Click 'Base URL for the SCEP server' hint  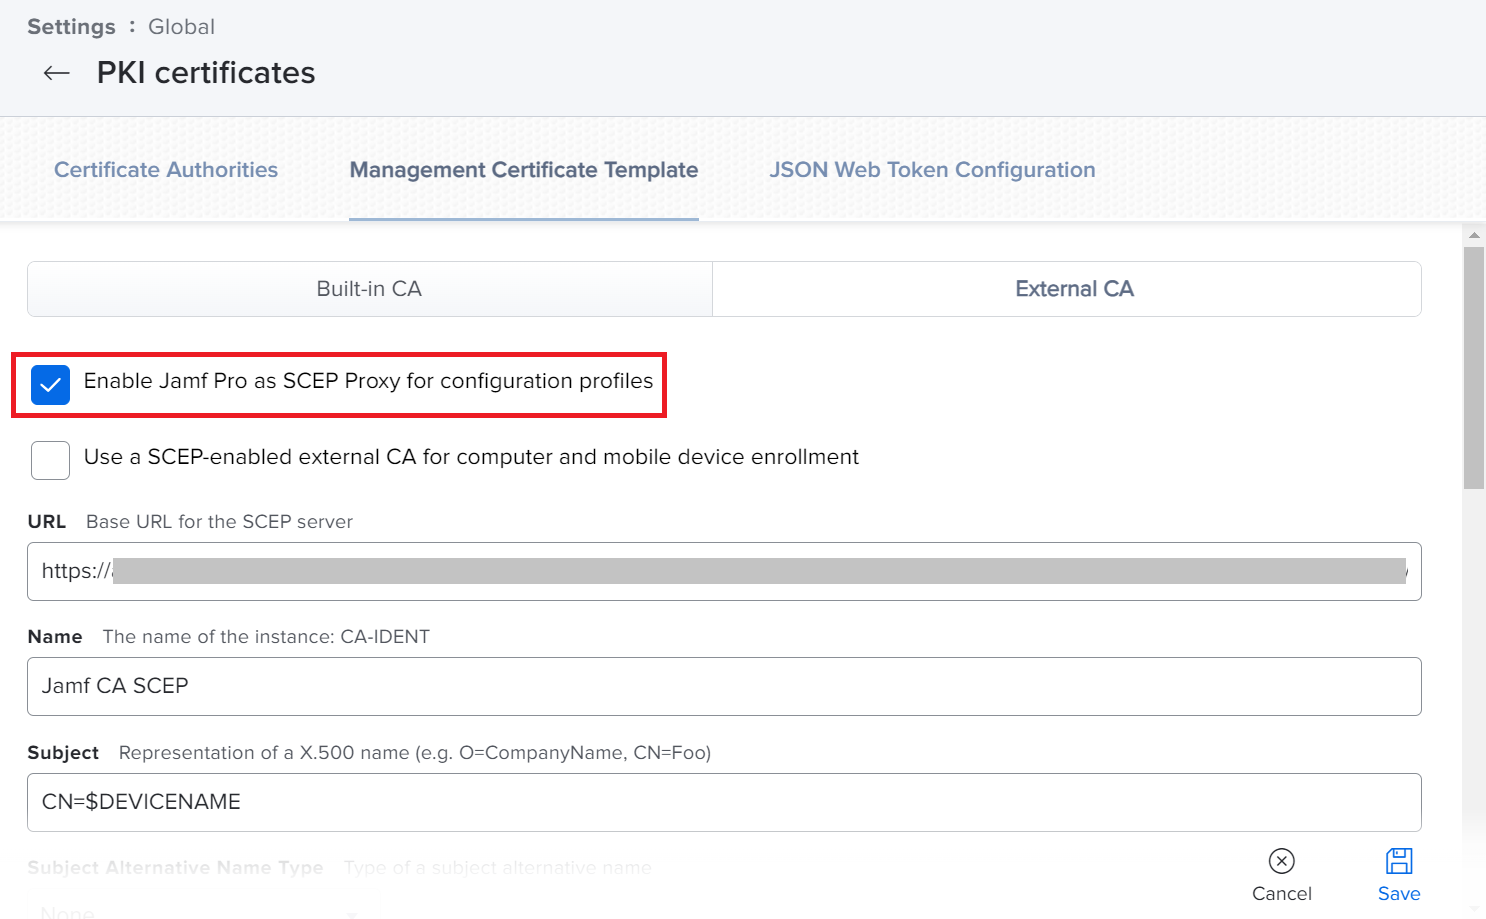(219, 522)
